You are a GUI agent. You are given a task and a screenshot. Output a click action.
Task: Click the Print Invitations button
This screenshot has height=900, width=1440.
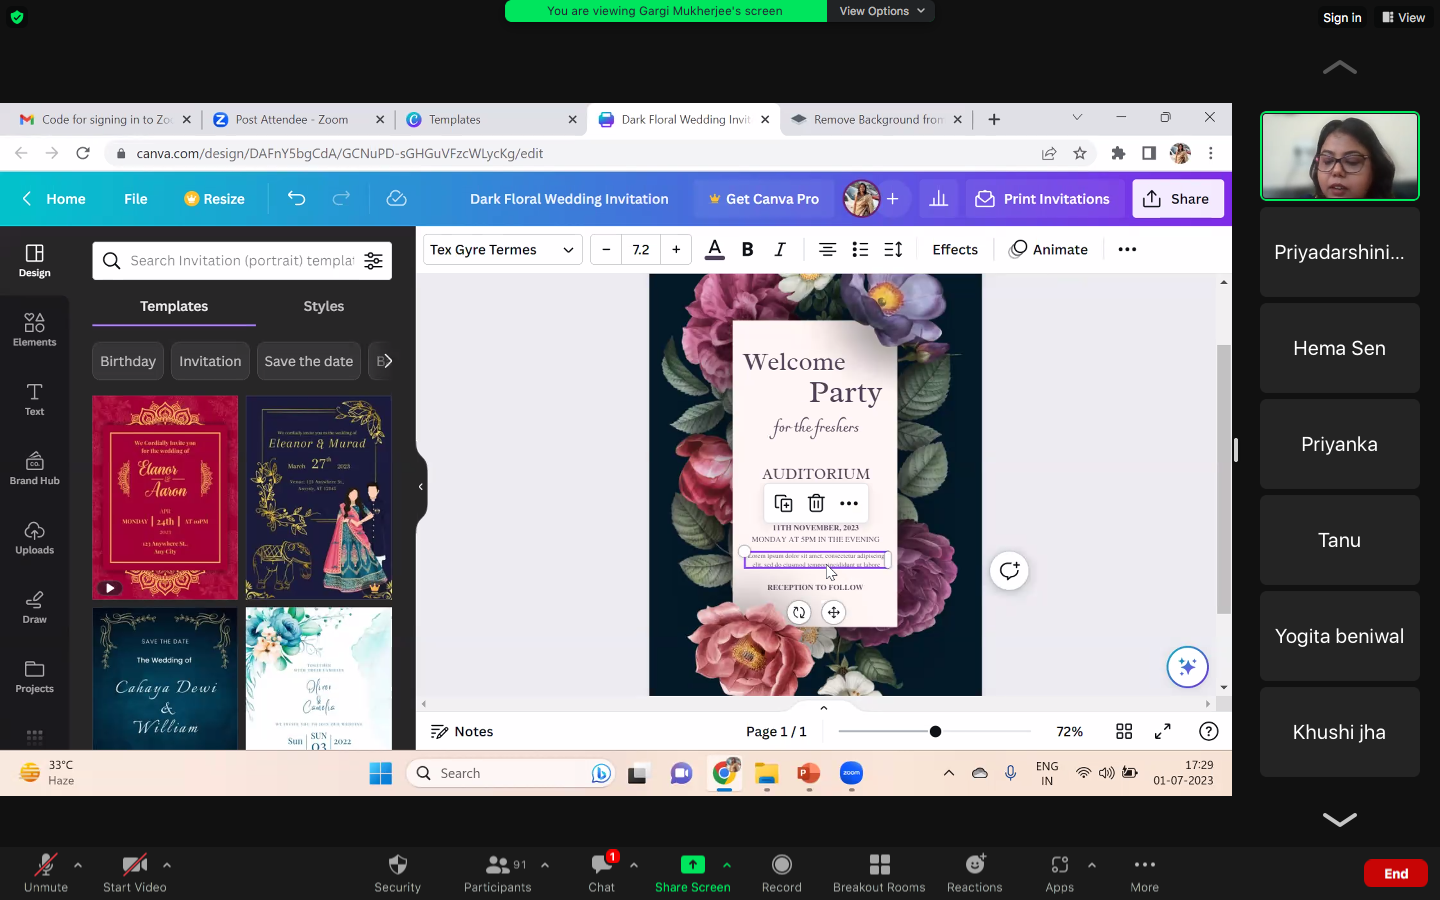click(x=1043, y=199)
